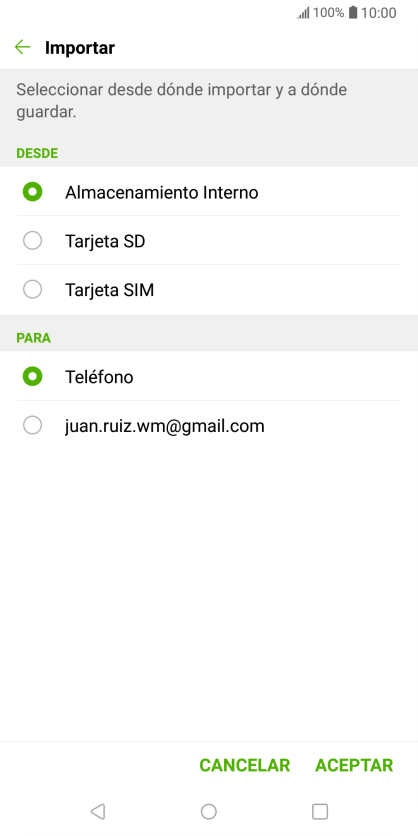Image resolution: width=418 pixels, height=836 pixels.
Task: Tap the Tarjeta SD label text
Action: tap(105, 242)
